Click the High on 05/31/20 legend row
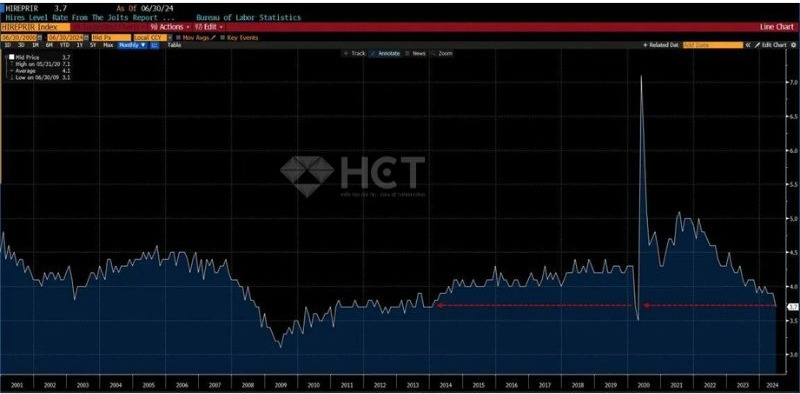 [x=39, y=64]
